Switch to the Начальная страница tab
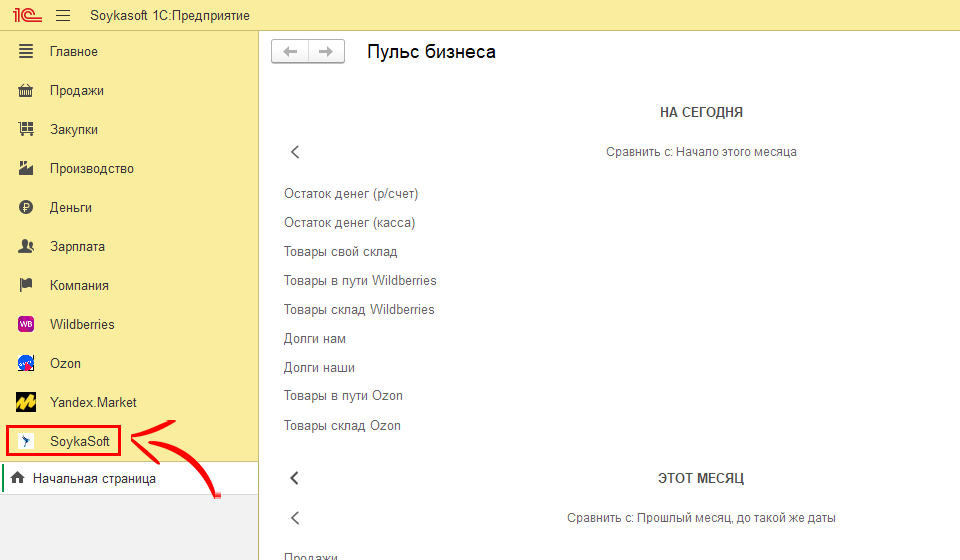Viewport: 960px width, 560px height. 94,478
